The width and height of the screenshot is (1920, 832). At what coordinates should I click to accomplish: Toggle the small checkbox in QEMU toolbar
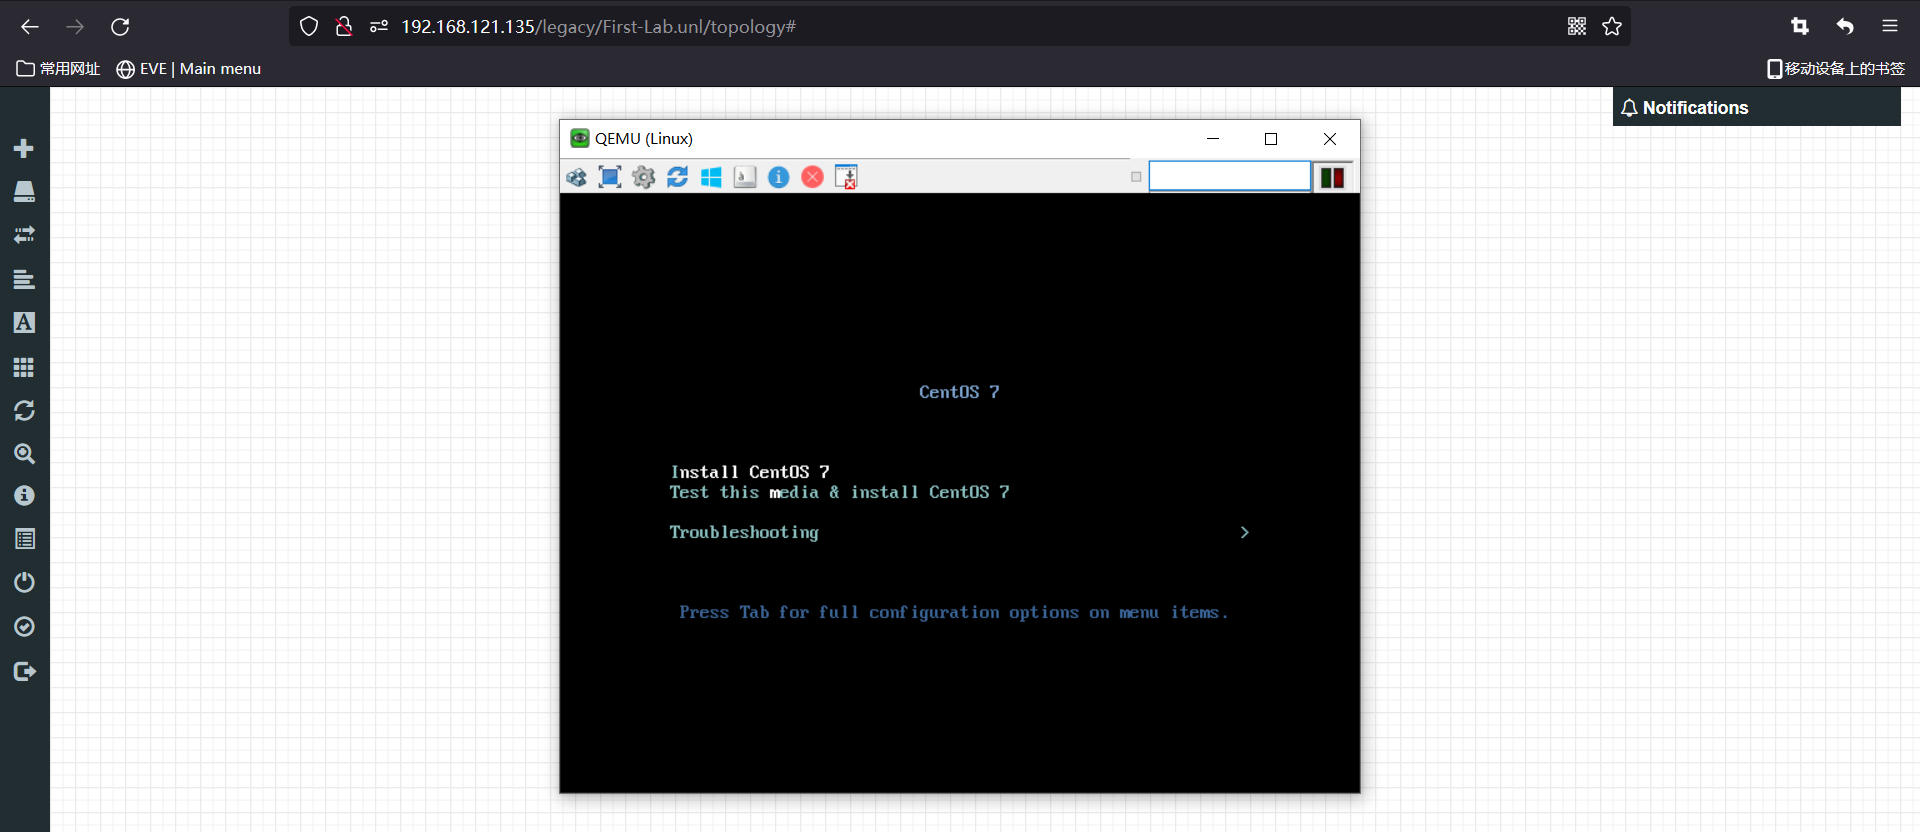[x=1136, y=177]
